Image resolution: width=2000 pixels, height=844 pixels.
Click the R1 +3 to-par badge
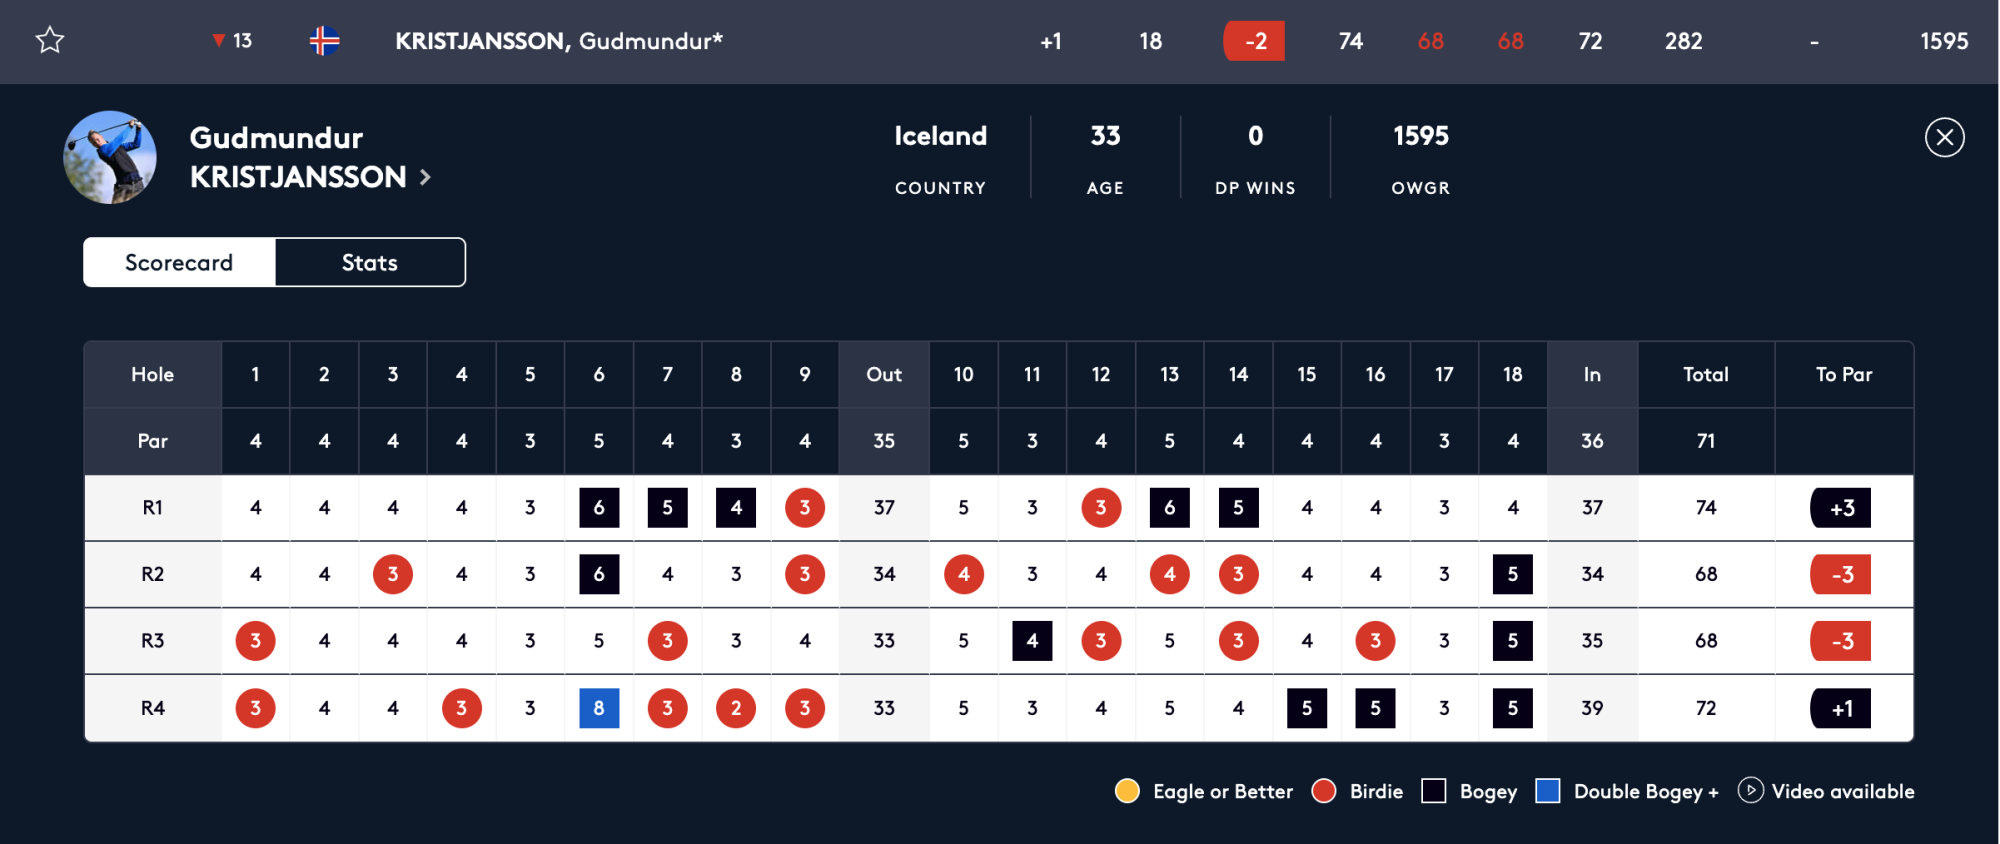[x=1841, y=508]
